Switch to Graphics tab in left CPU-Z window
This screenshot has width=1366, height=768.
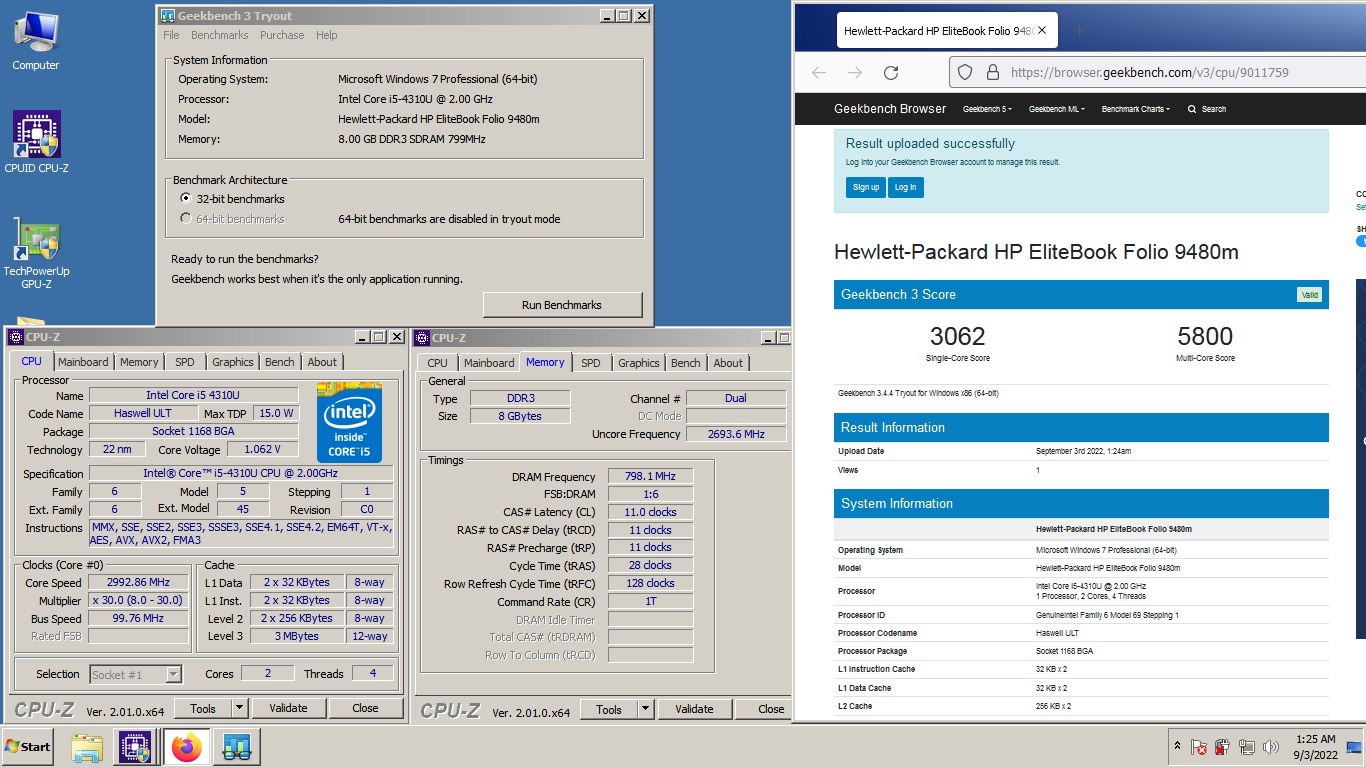tap(233, 362)
